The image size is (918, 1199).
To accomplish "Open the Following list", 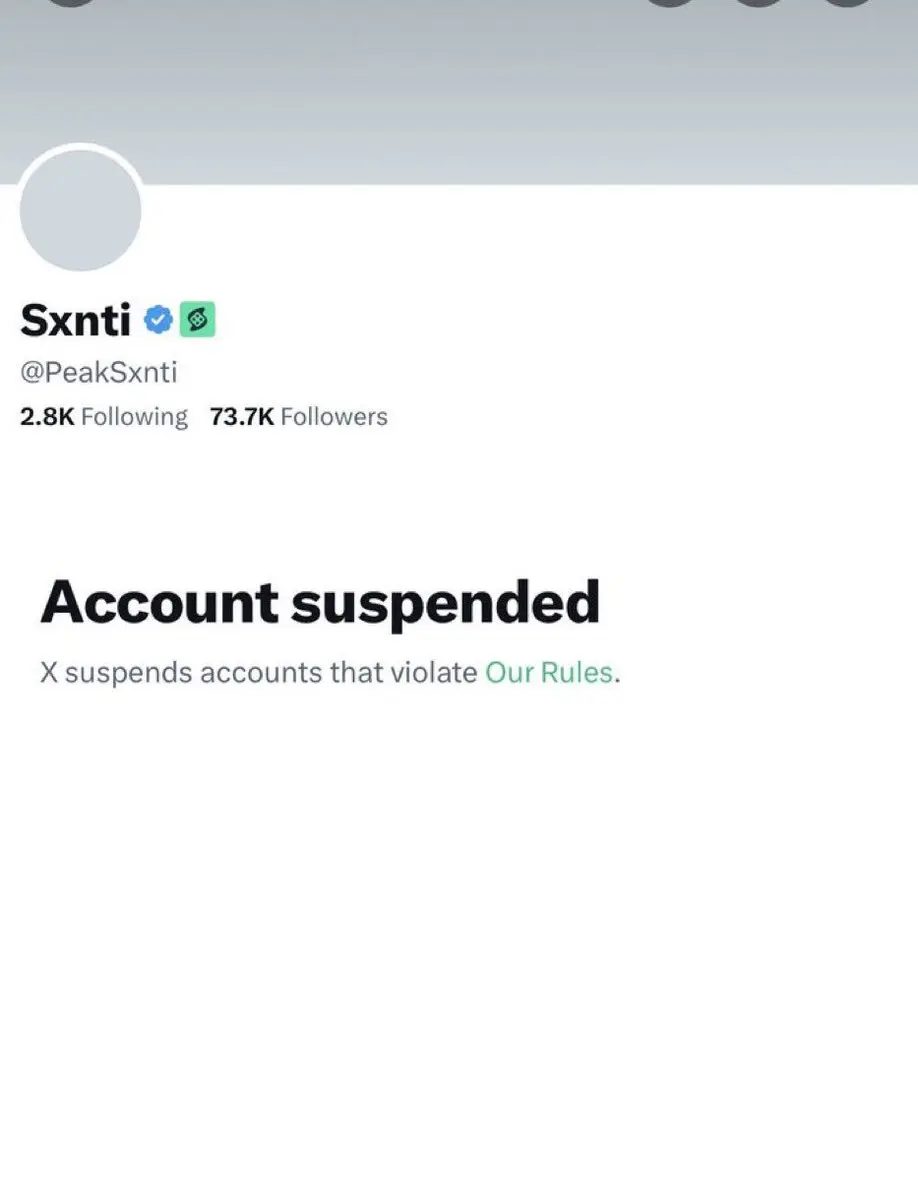I will (x=103, y=417).
